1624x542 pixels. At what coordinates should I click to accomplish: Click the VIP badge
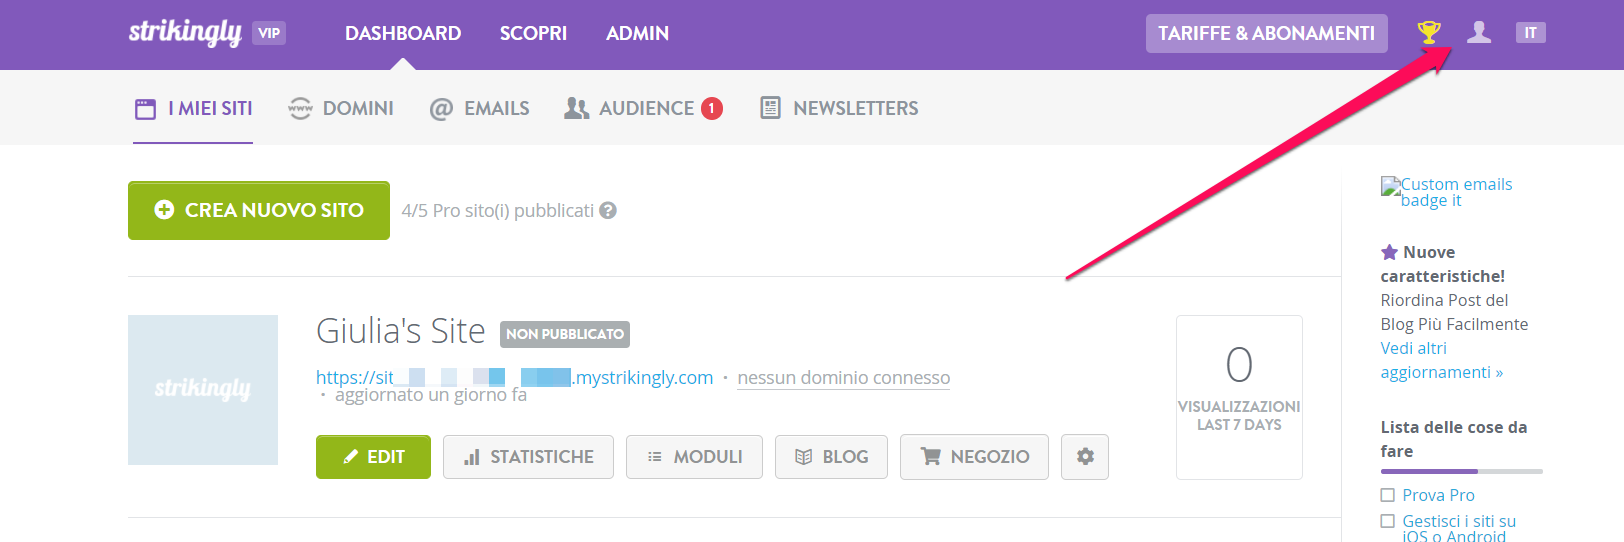pyautogui.click(x=269, y=33)
